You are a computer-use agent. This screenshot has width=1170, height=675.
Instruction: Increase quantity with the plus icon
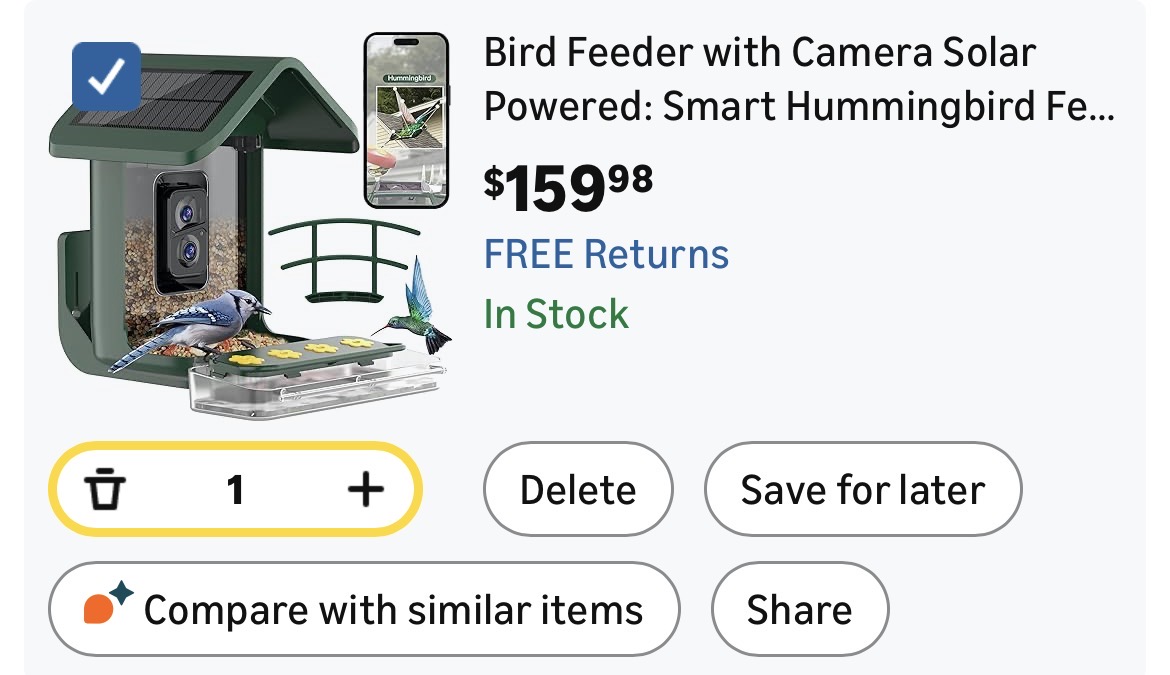pyautogui.click(x=366, y=489)
